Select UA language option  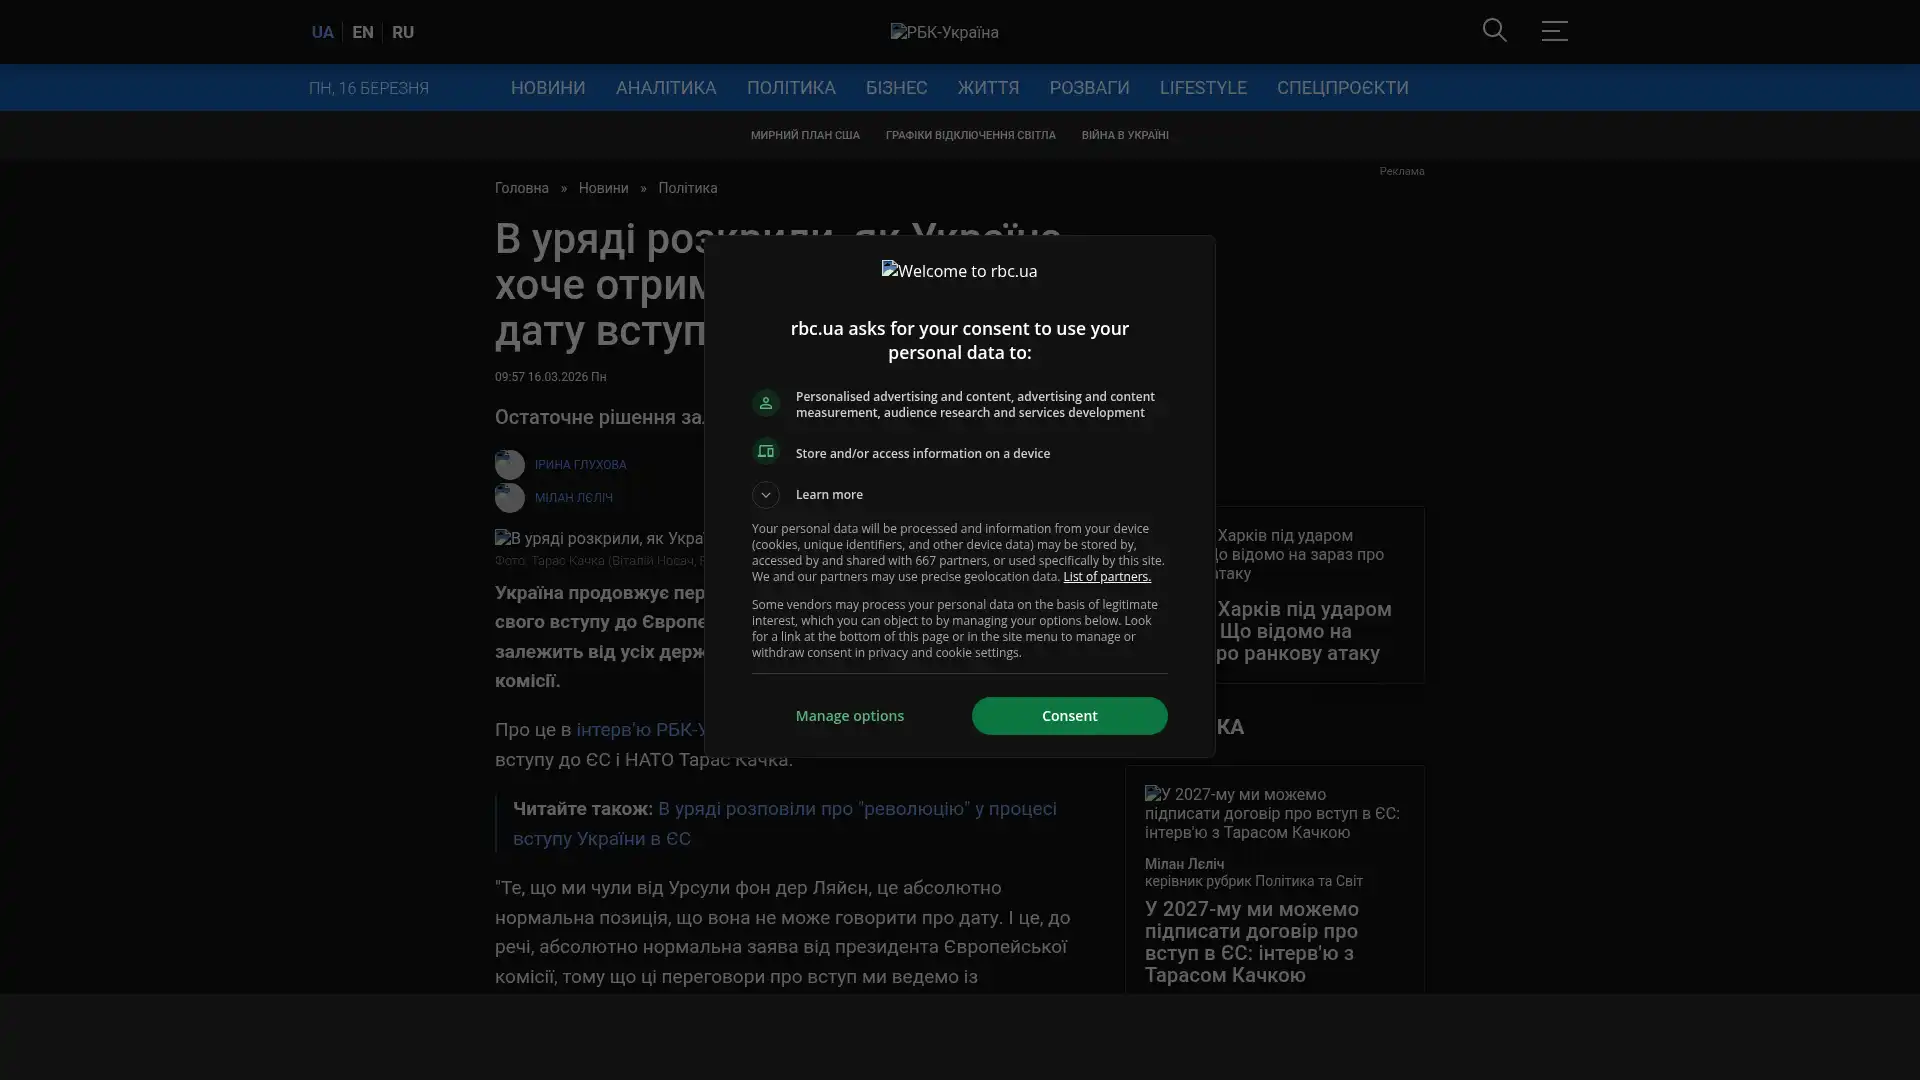tap(322, 32)
